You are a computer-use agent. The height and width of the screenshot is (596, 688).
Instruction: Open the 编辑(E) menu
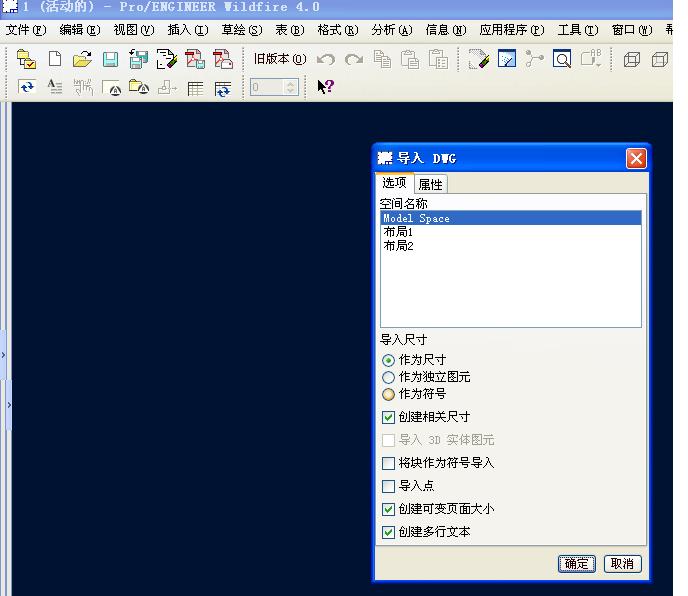coord(80,30)
